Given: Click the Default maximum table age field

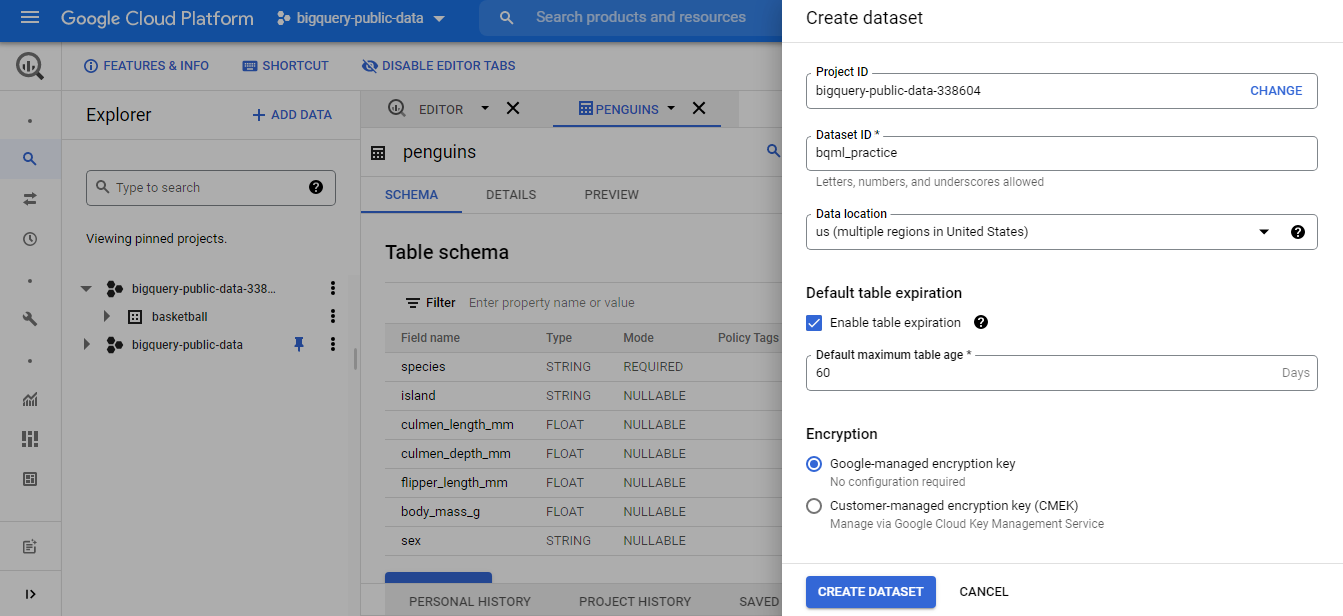Looking at the screenshot, I should 1061,372.
